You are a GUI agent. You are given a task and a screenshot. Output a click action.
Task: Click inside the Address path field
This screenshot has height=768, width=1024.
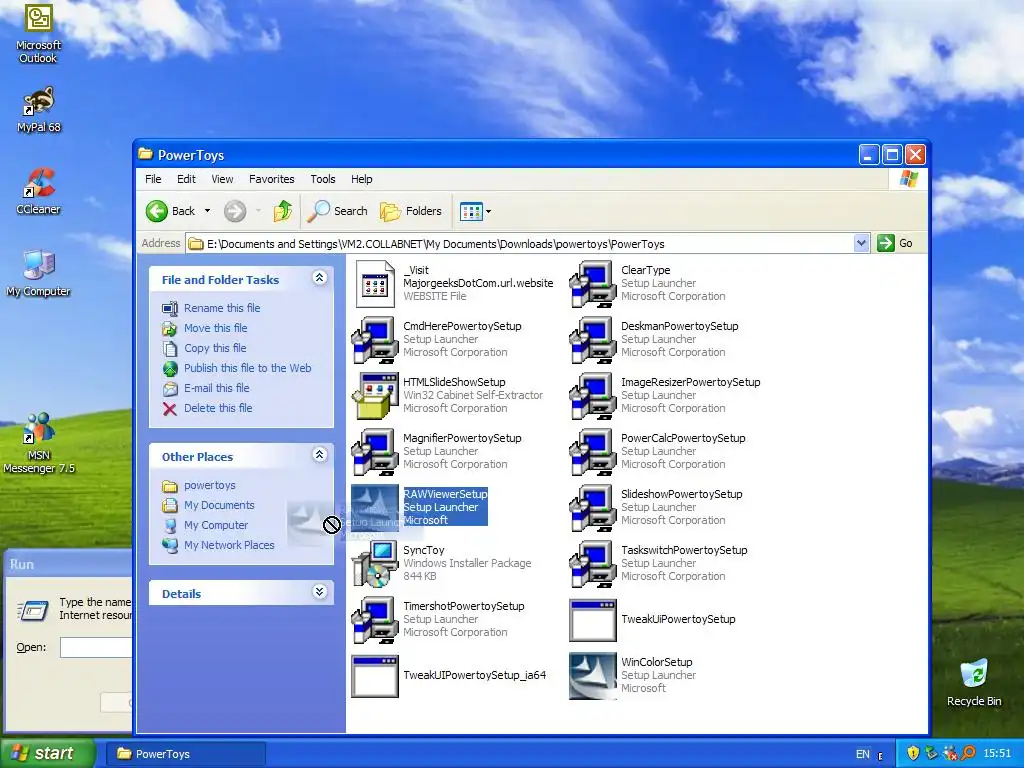pyautogui.click(x=520, y=244)
